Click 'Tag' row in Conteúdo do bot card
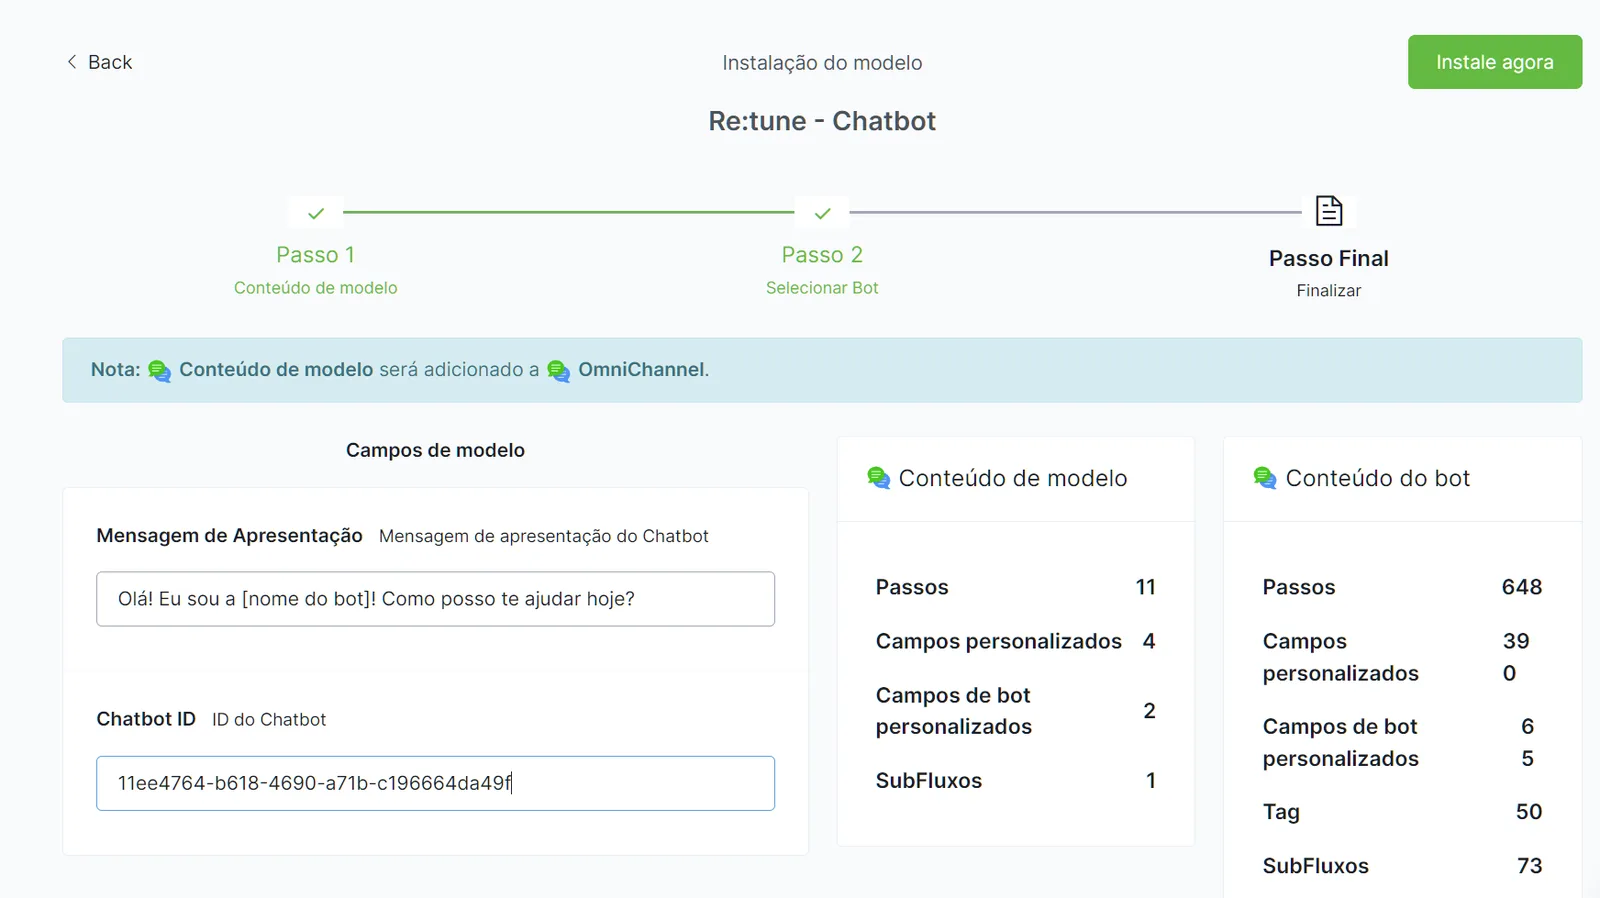Viewport: 1600px width, 898px height. pos(1402,812)
